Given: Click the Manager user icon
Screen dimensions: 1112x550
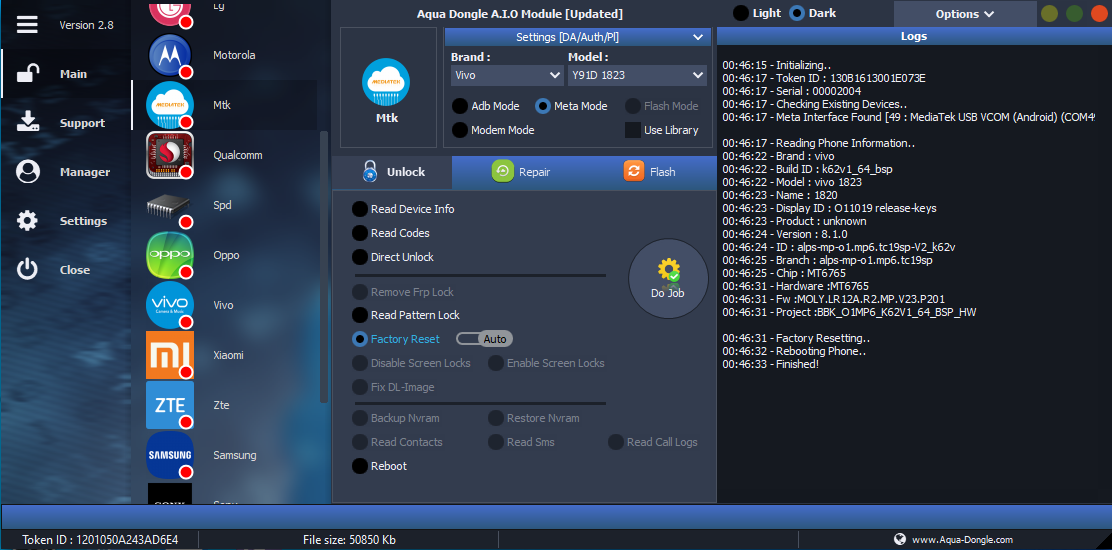Looking at the screenshot, I should pyautogui.click(x=27, y=172).
